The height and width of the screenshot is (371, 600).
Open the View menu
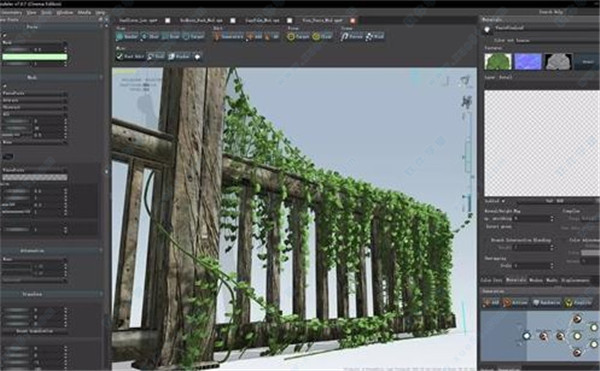click(x=31, y=13)
